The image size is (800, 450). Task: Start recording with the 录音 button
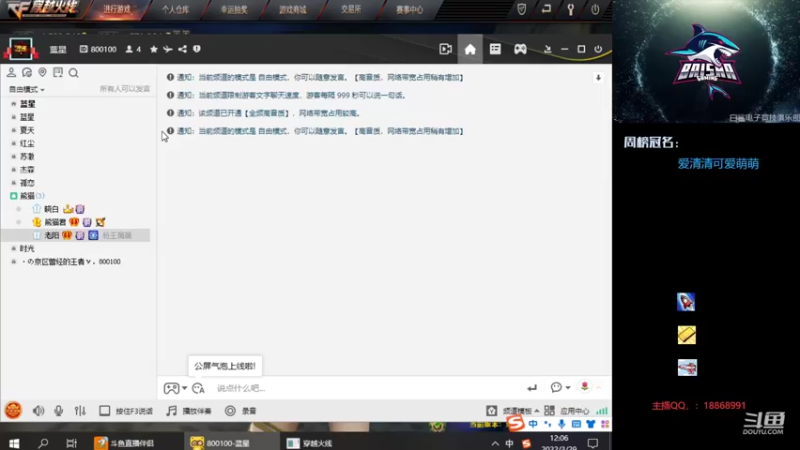(241, 411)
